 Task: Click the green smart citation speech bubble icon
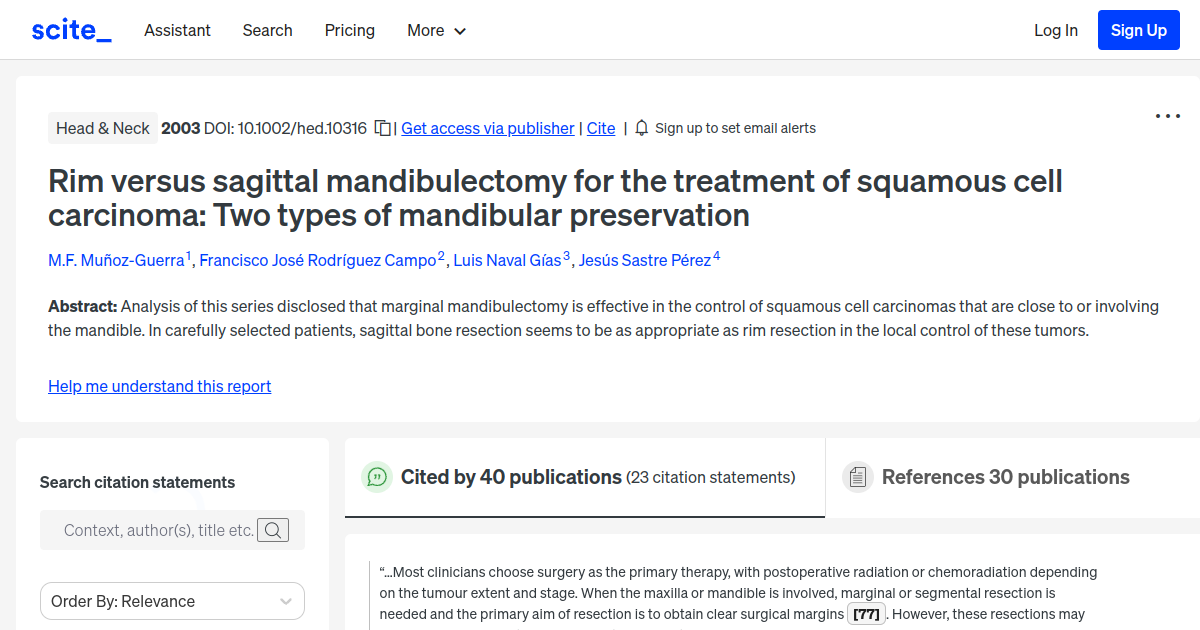[x=376, y=477]
